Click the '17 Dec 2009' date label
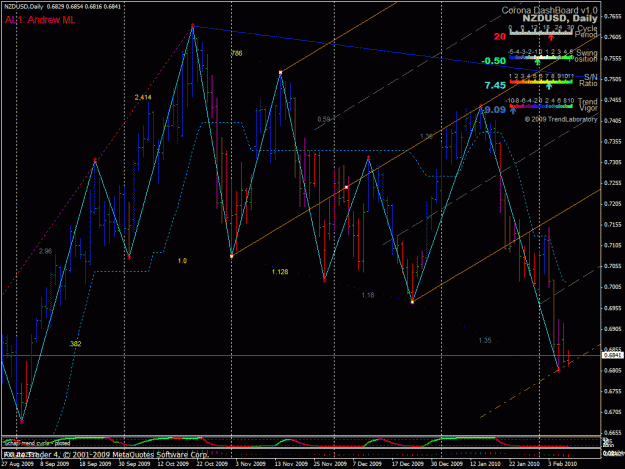This screenshot has width=625, height=469. (407, 464)
